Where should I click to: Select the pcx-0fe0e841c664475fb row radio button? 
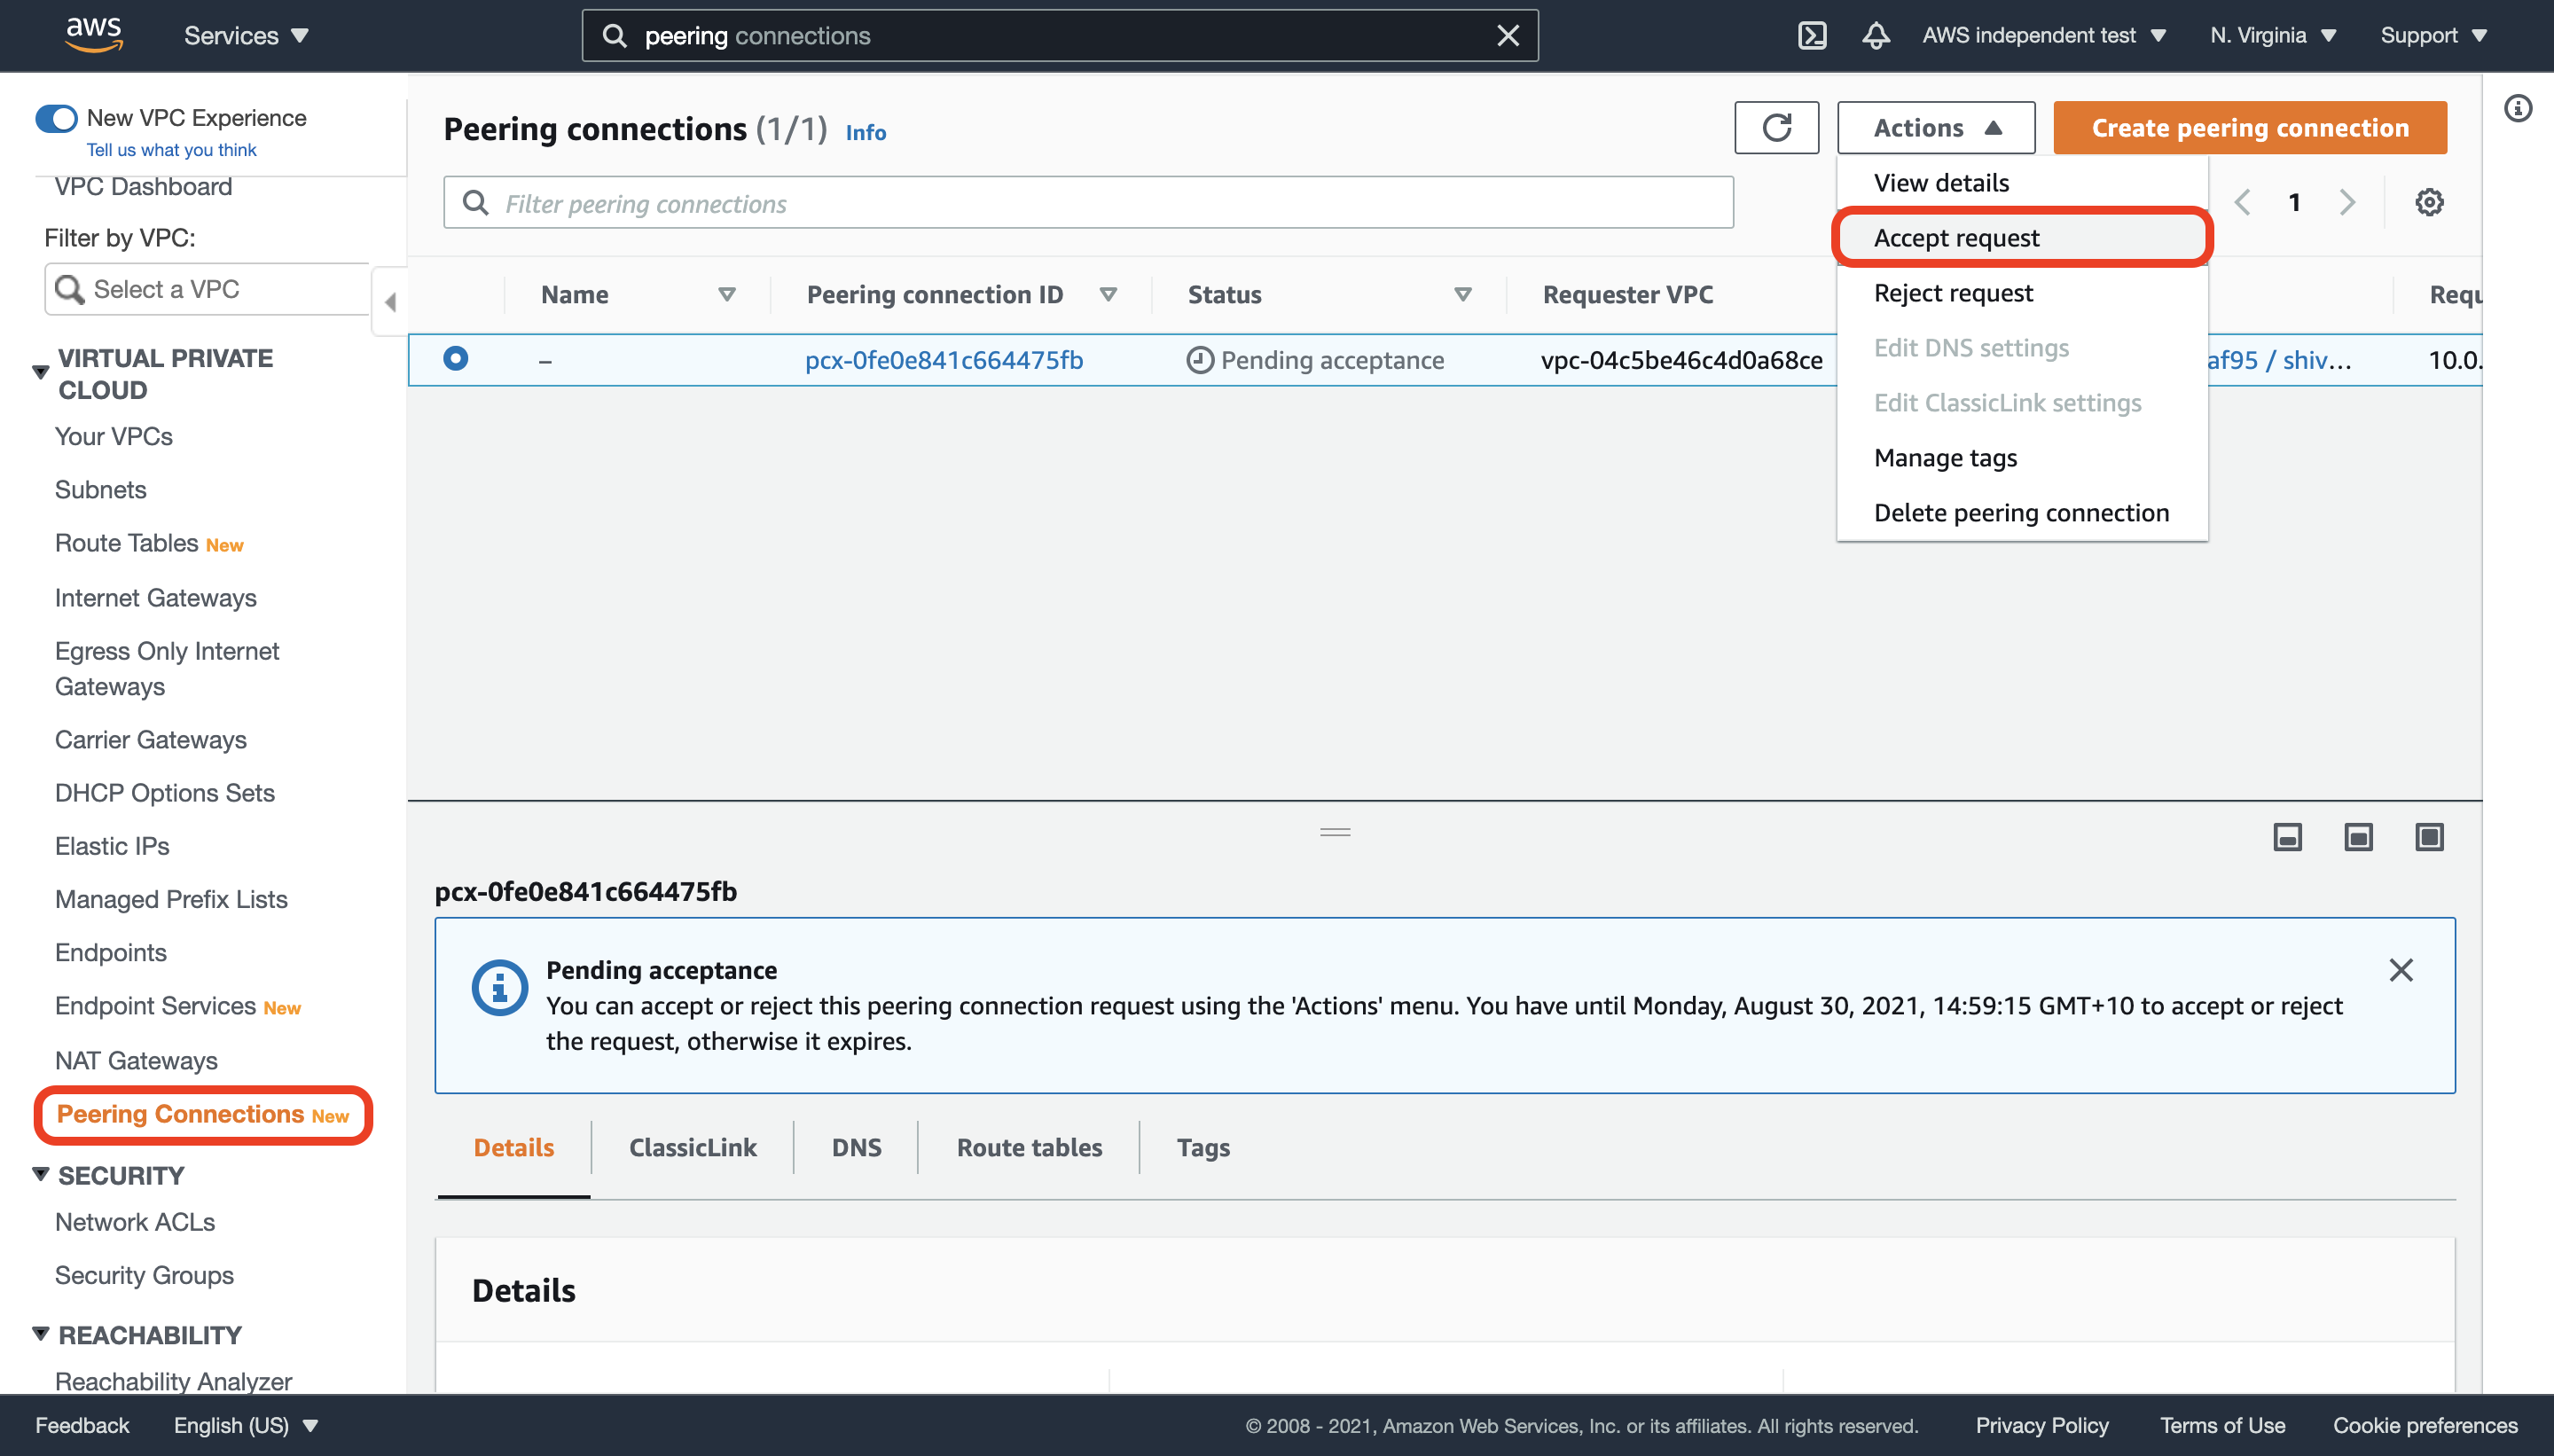pos(455,359)
